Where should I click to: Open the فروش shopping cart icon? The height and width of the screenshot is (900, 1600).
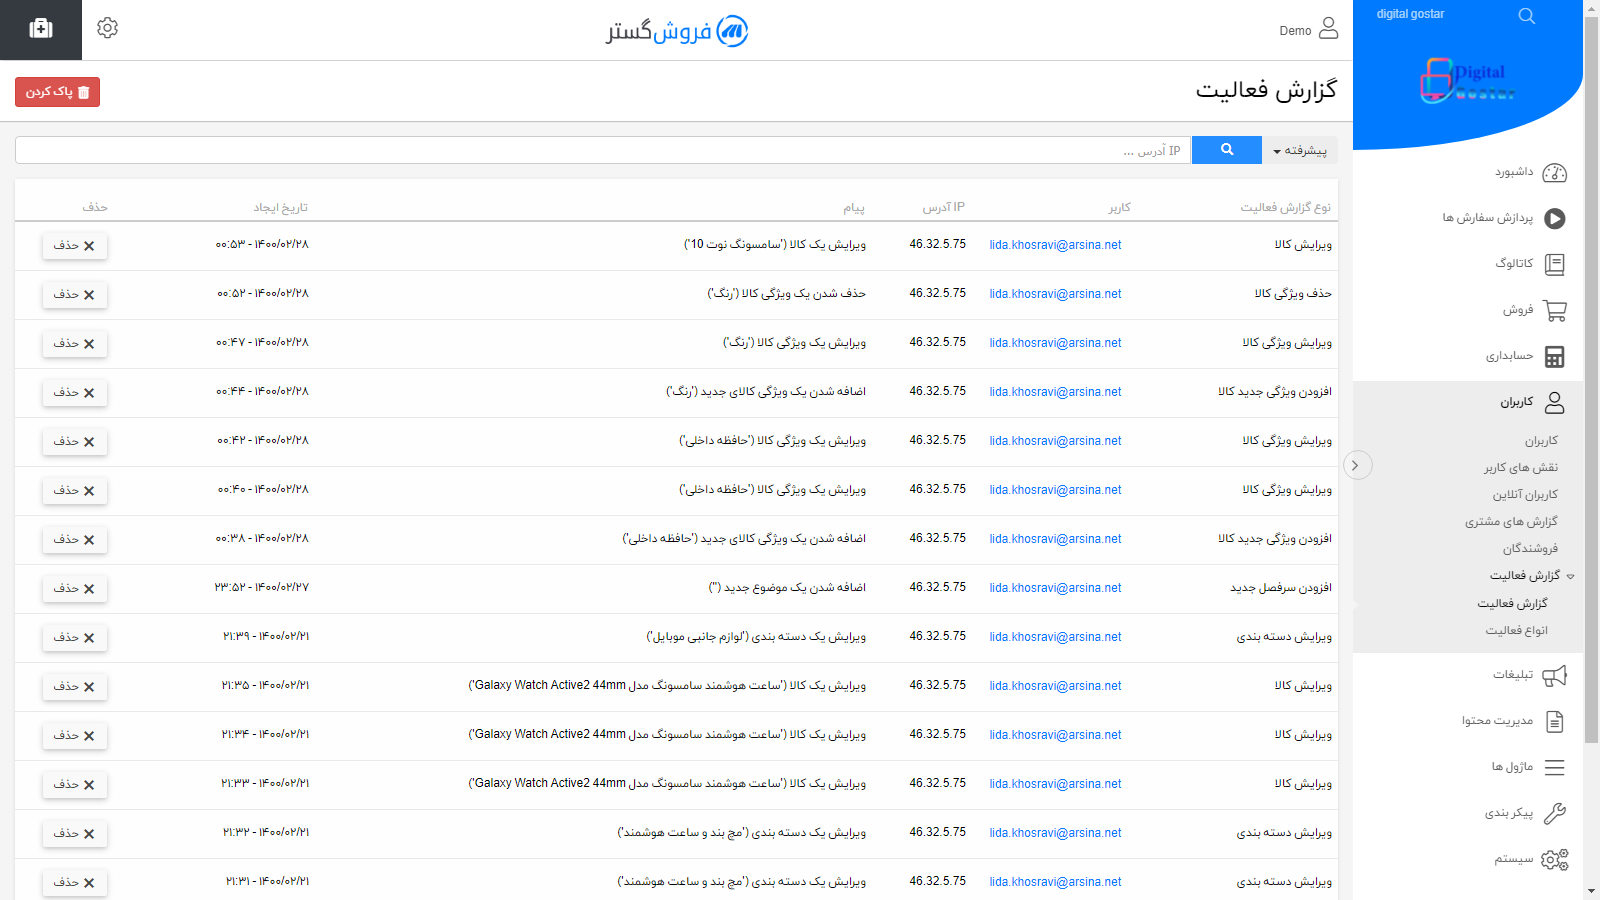(1554, 310)
